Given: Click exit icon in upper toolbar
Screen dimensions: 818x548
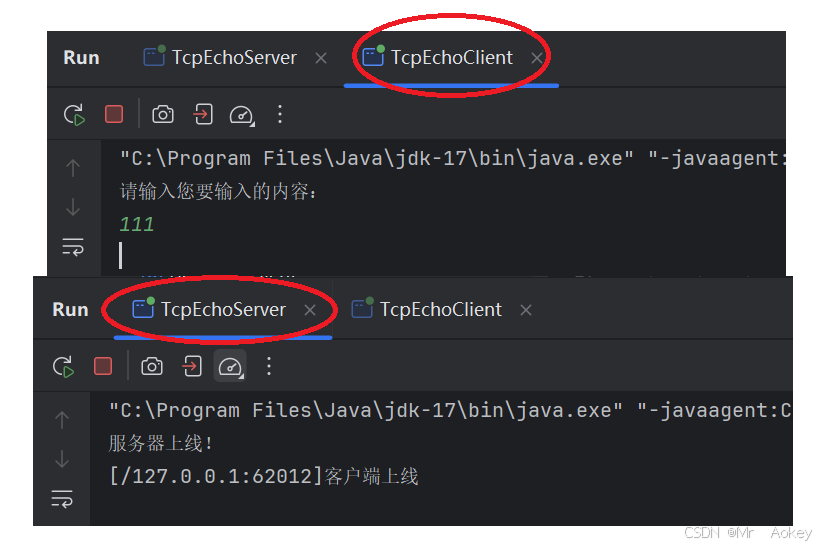Looking at the screenshot, I should (x=203, y=114).
